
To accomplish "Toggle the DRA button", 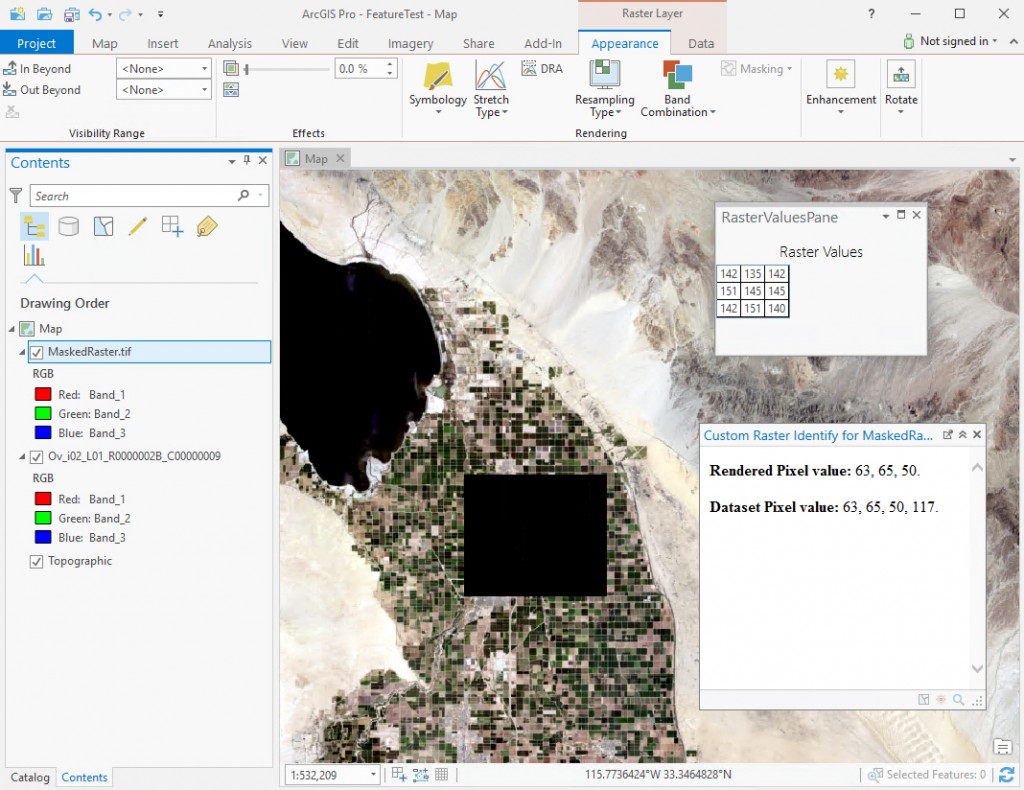I will tap(542, 69).
